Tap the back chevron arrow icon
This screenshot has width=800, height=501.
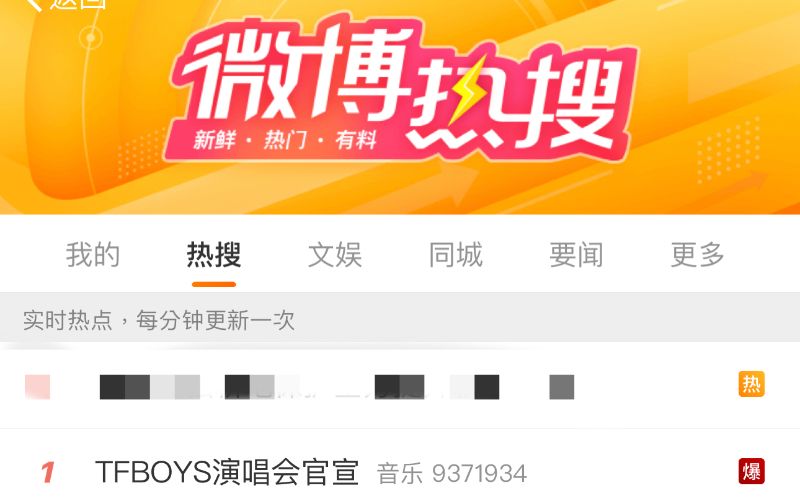(x=34, y=4)
